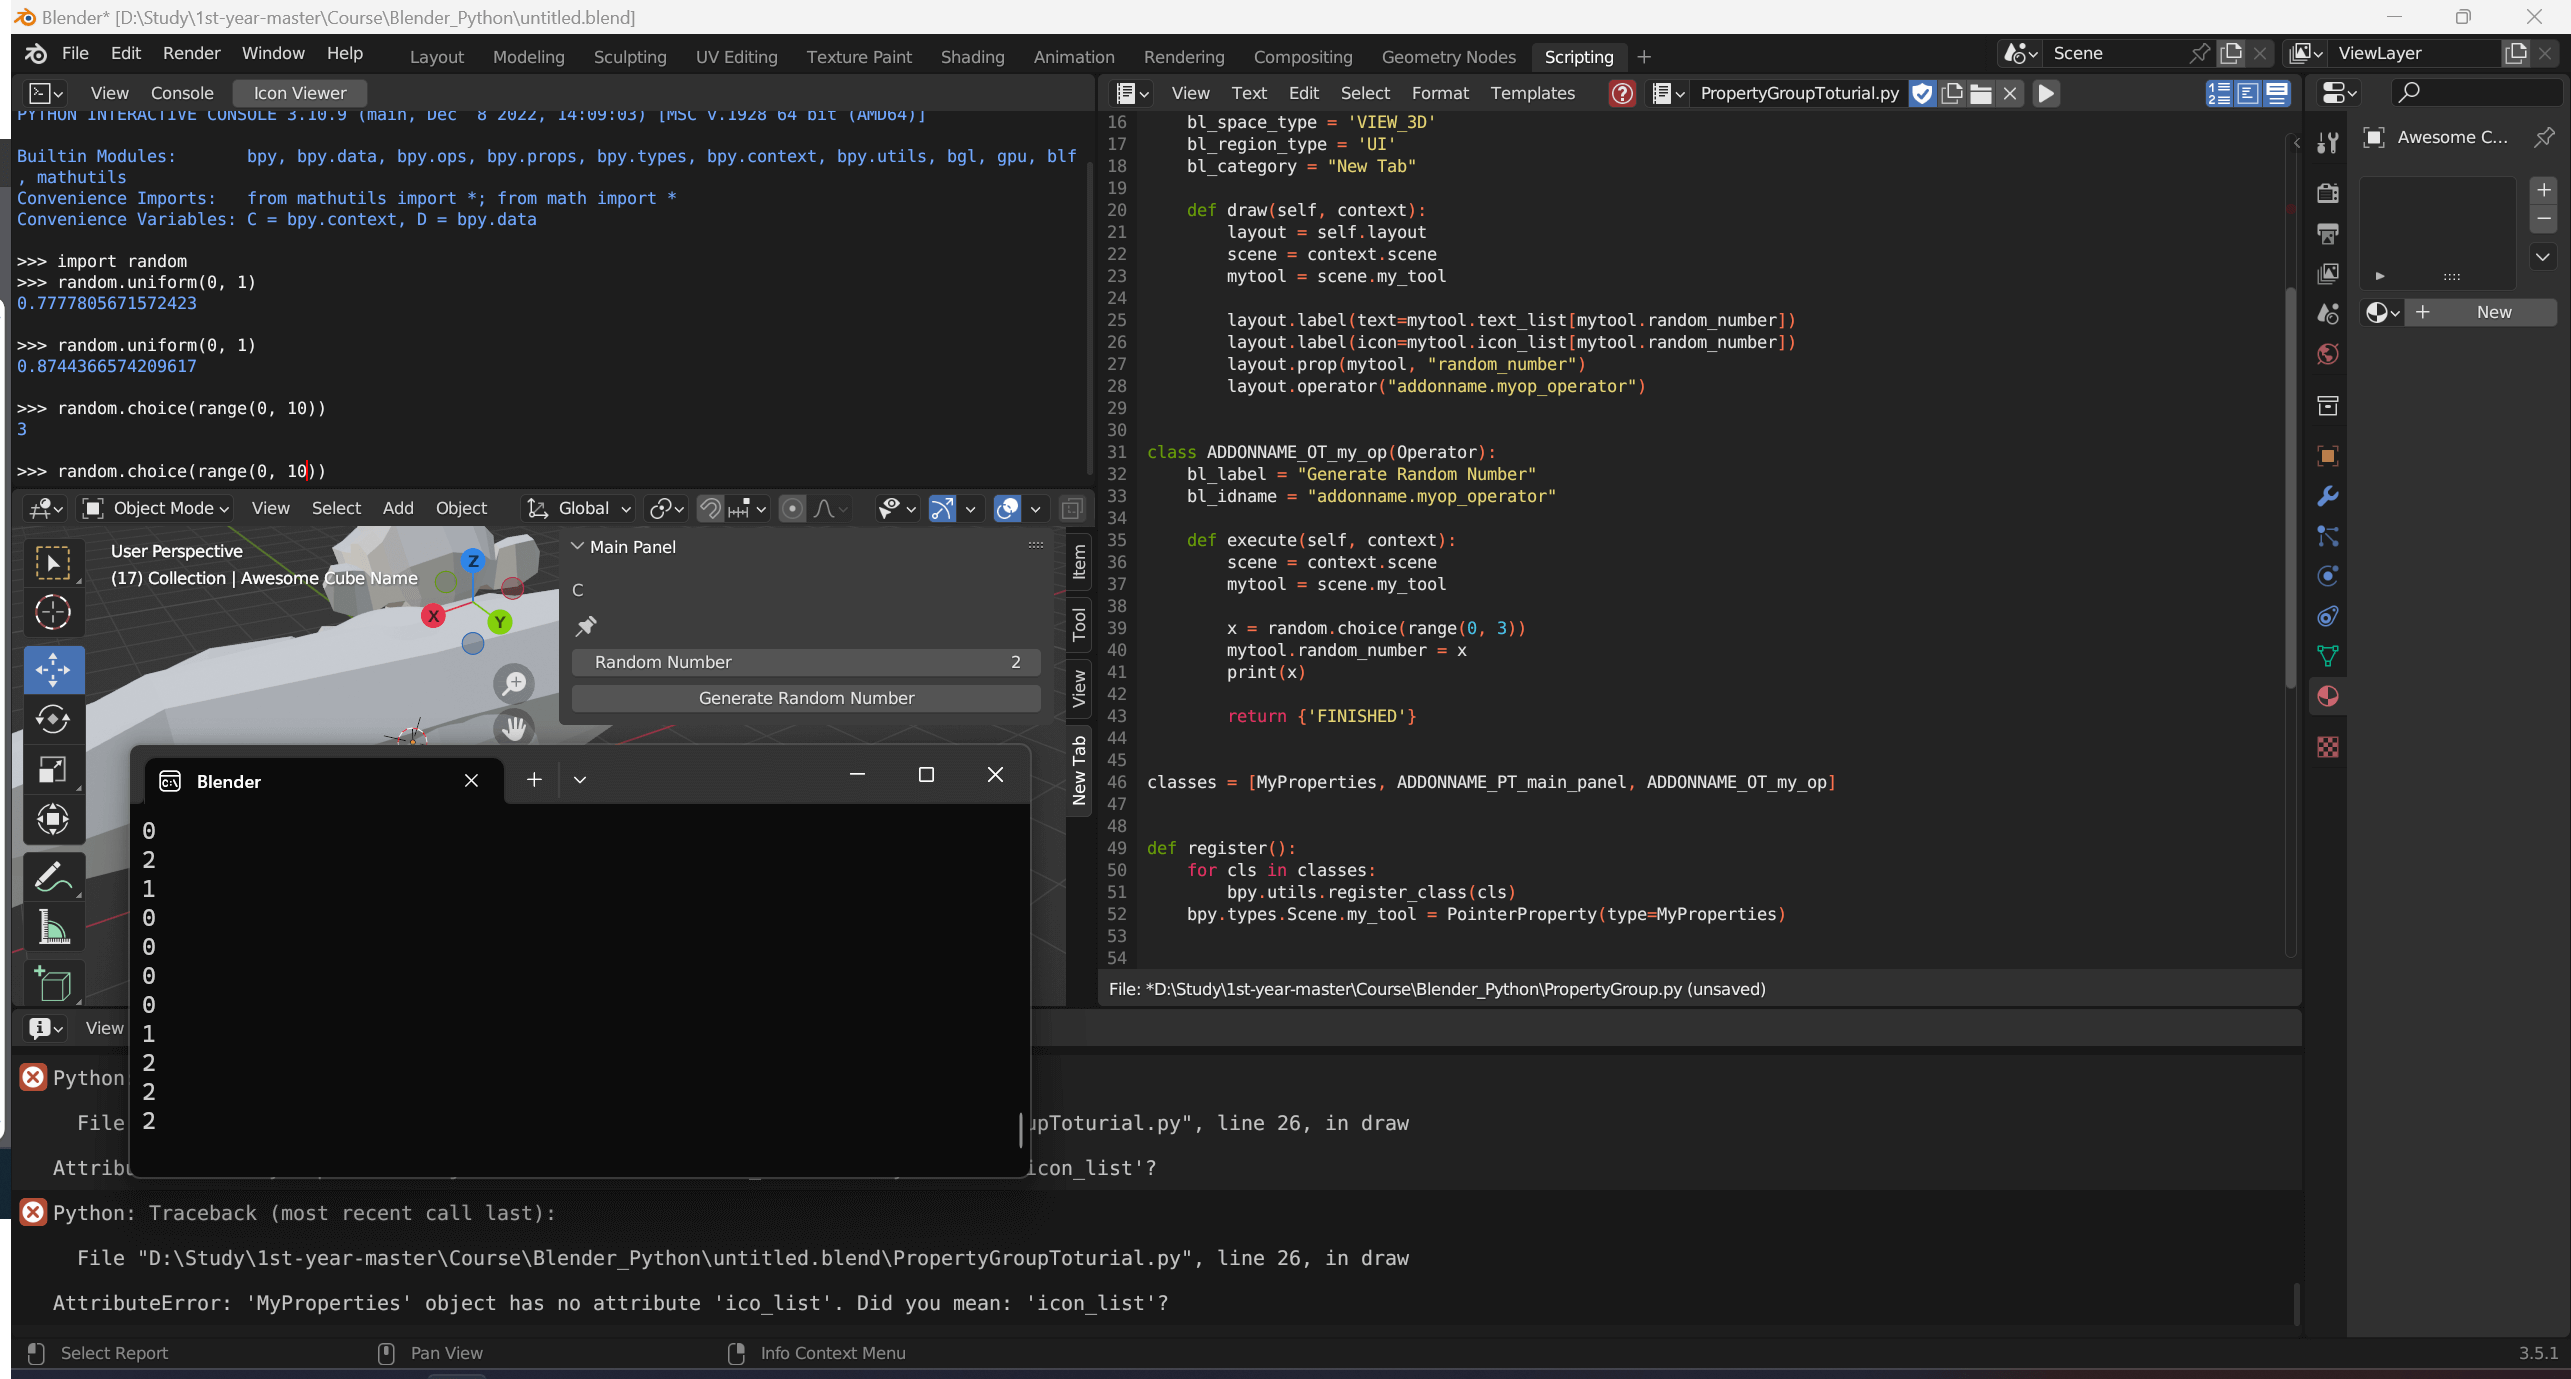Open the Templates menu in the text editor
The image size is (2571, 1379).
pos(1532,93)
